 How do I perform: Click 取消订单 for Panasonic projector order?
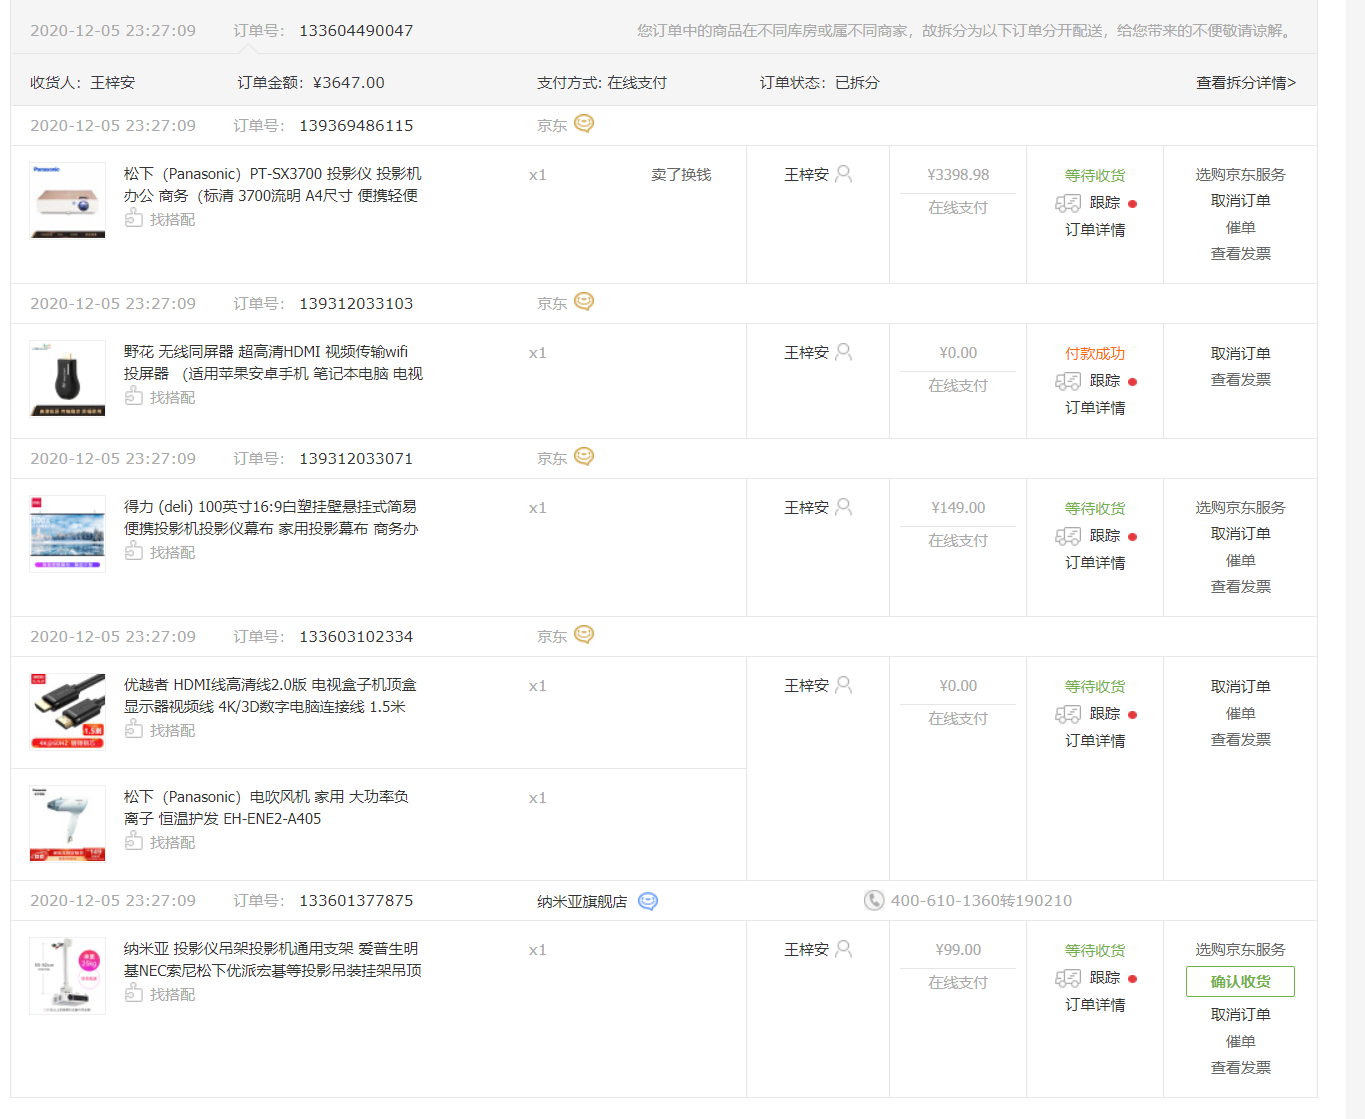pyautogui.click(x=1241, y=201)
